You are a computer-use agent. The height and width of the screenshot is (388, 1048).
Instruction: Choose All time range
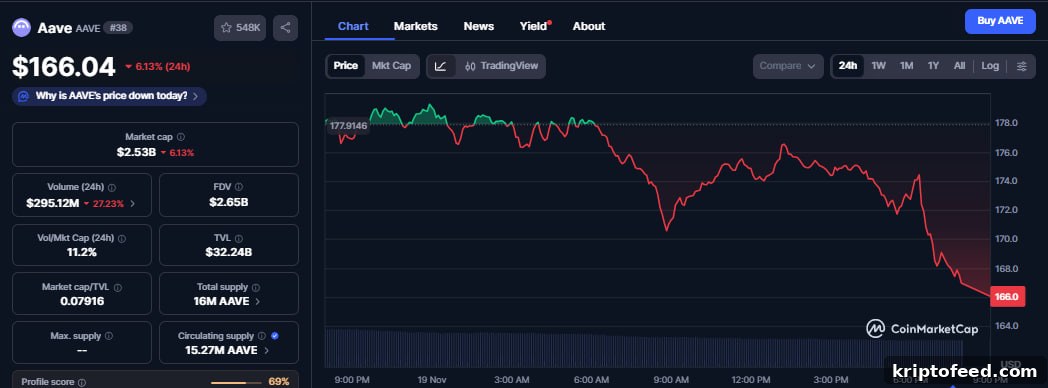(959, 66)
